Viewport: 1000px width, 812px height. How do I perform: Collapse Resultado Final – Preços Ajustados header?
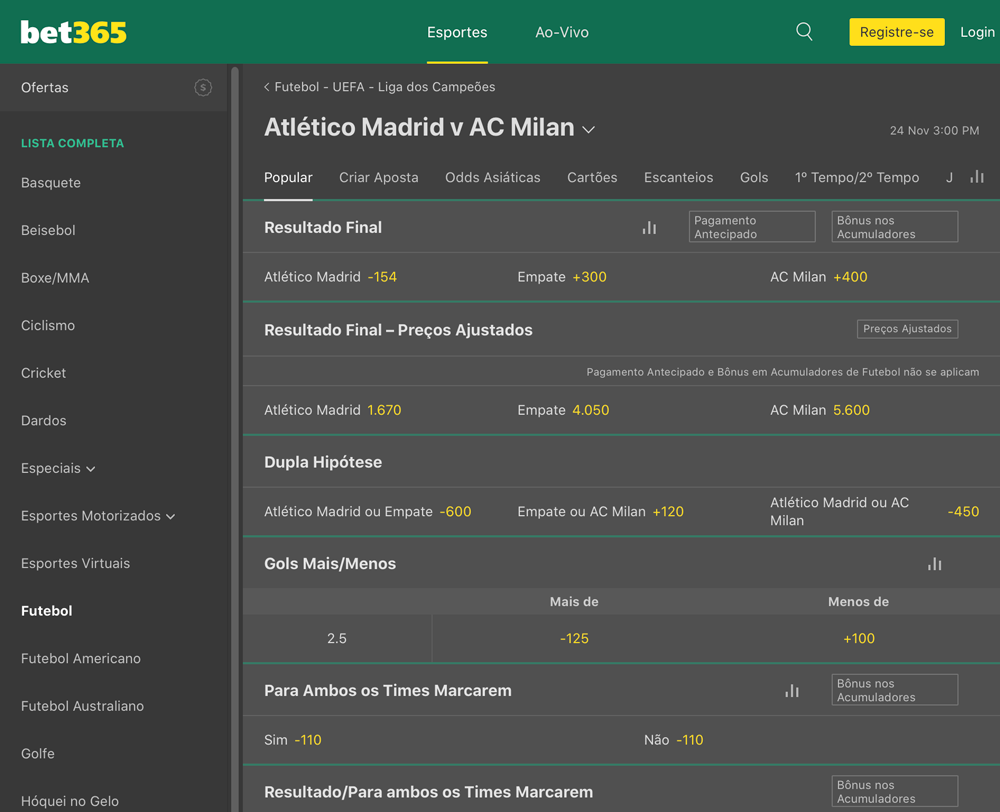398,330
